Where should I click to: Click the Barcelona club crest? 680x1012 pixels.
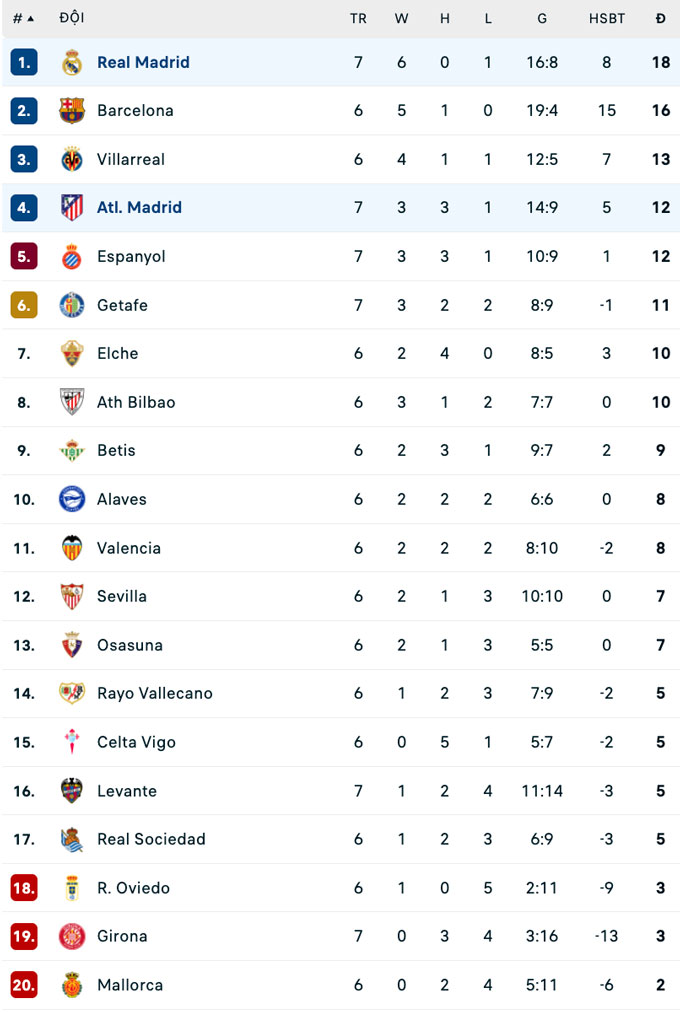(x=72, y=111)
